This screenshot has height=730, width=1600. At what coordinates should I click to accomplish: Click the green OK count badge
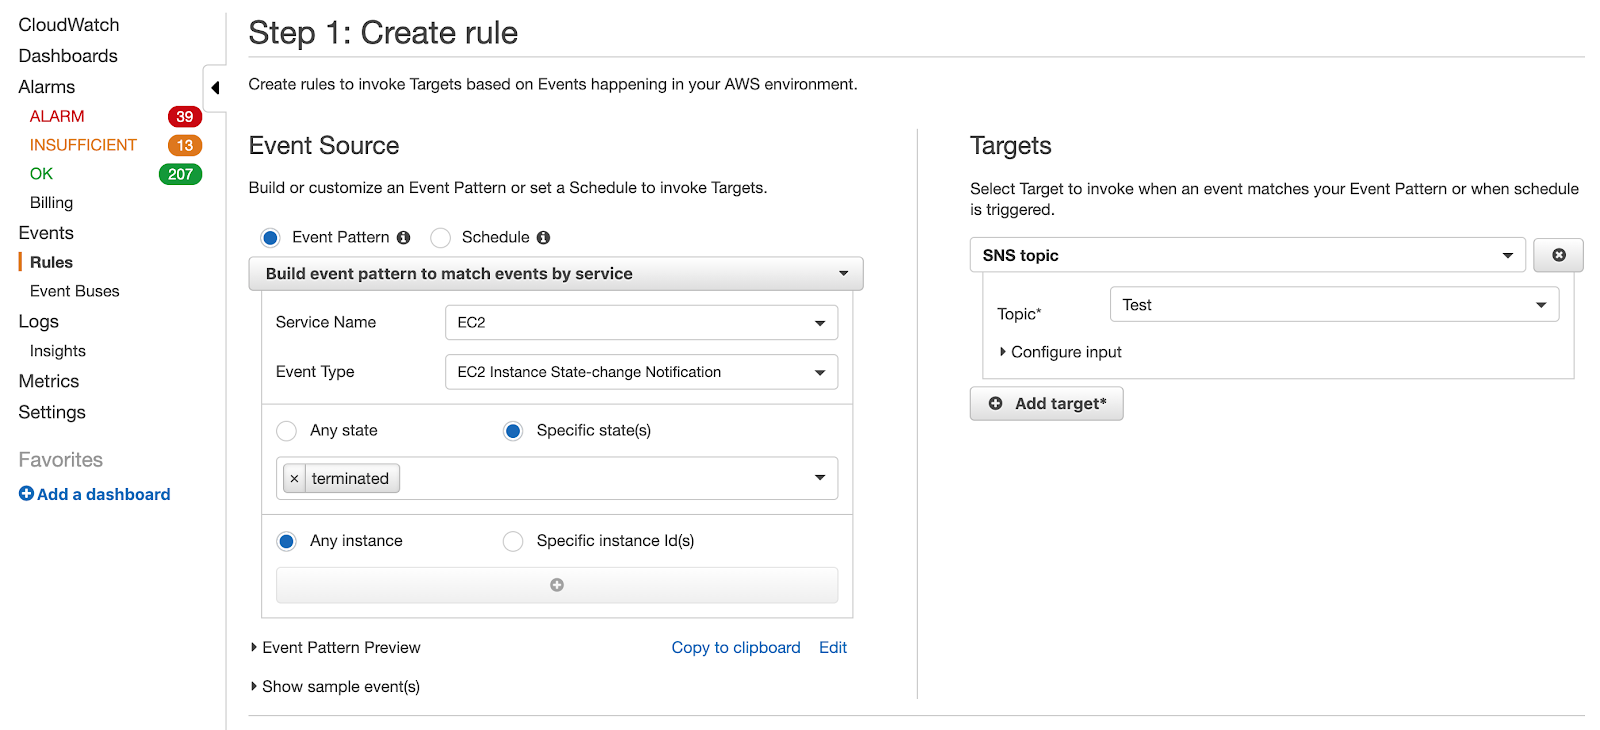[x=180, y=174]
